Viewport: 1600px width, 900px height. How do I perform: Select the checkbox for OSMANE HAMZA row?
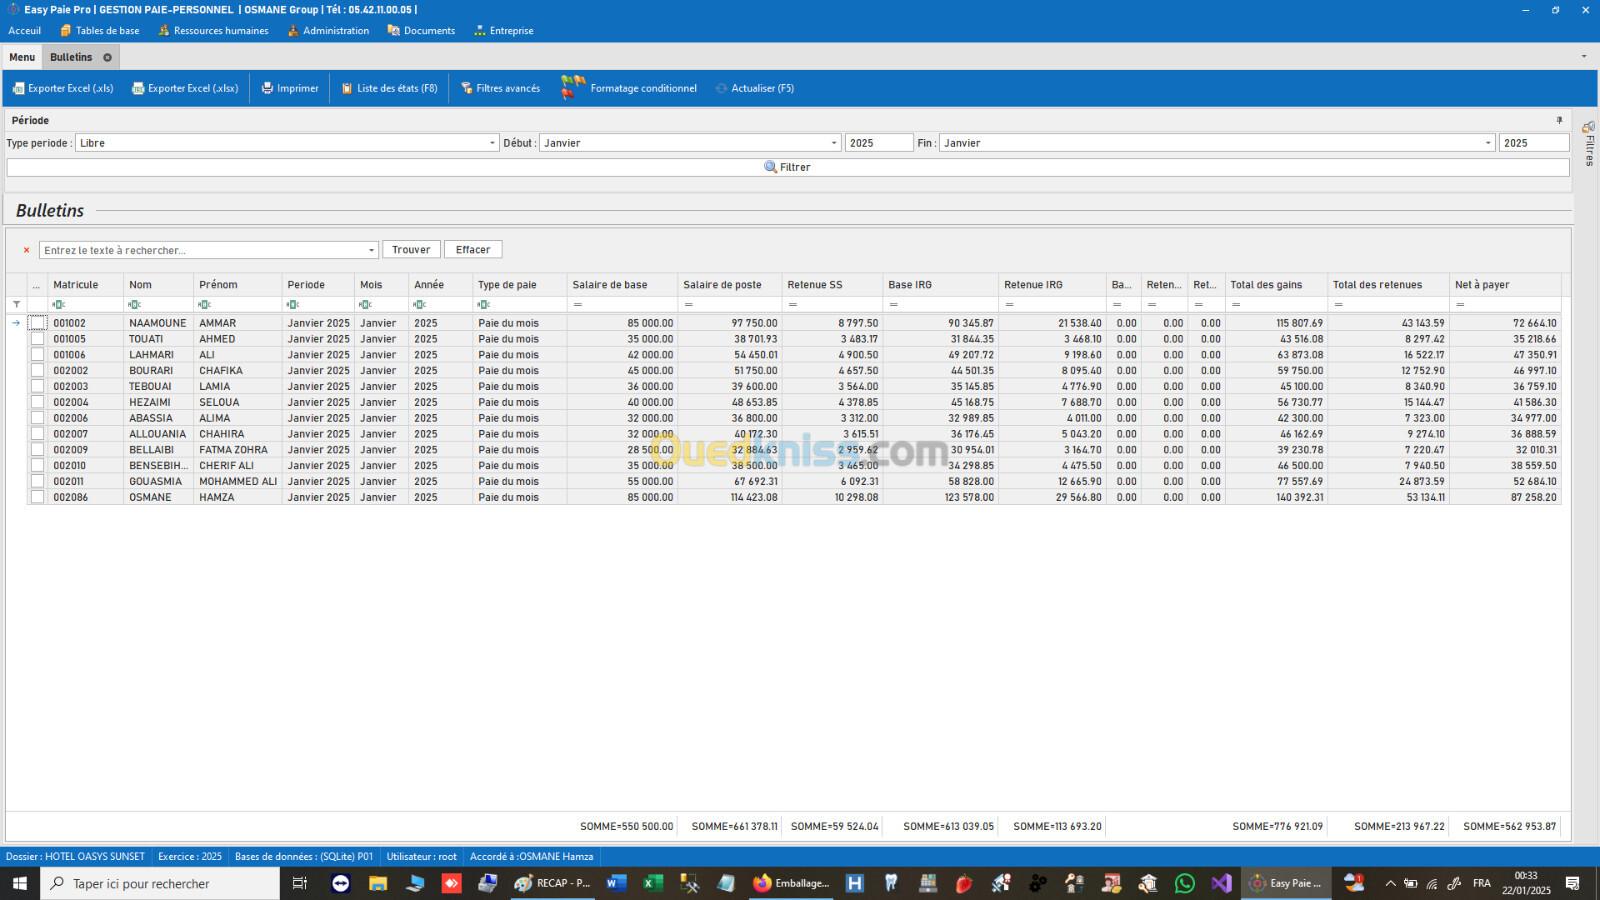click(37, 497)
